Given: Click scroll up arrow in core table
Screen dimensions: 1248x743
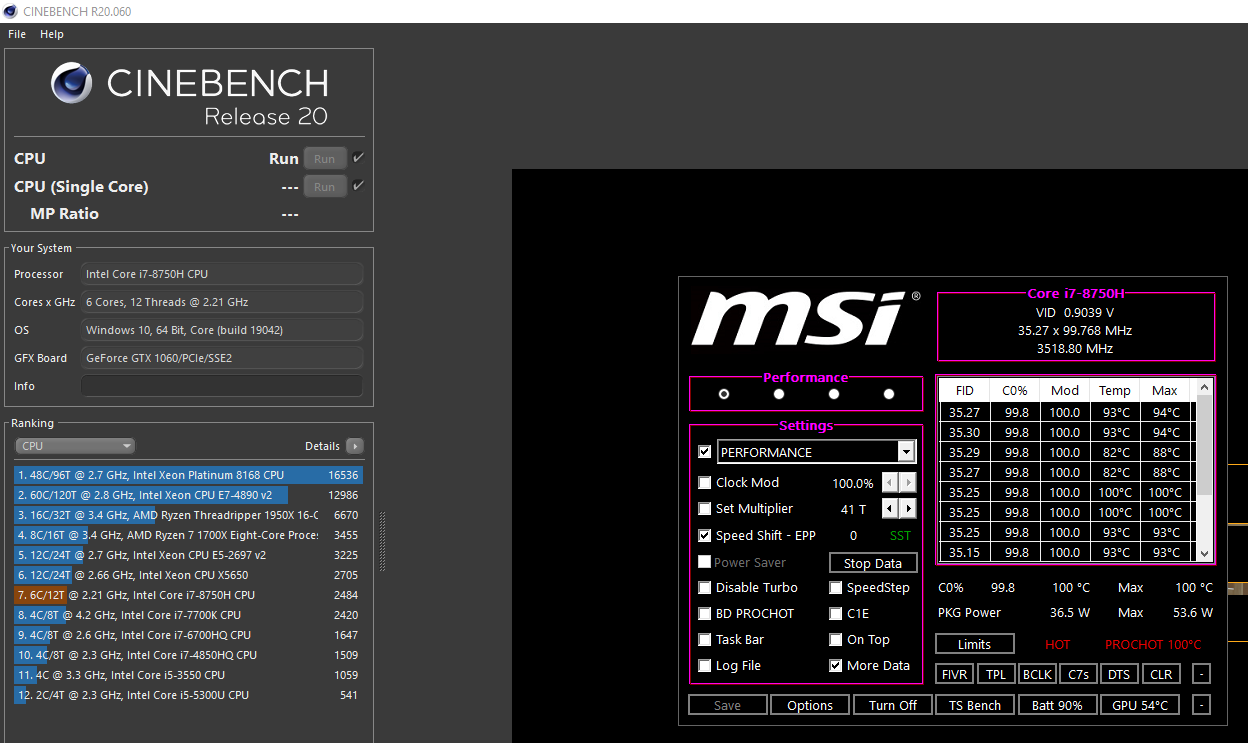Looking at the screenshot, I should tap(1204, 386).
